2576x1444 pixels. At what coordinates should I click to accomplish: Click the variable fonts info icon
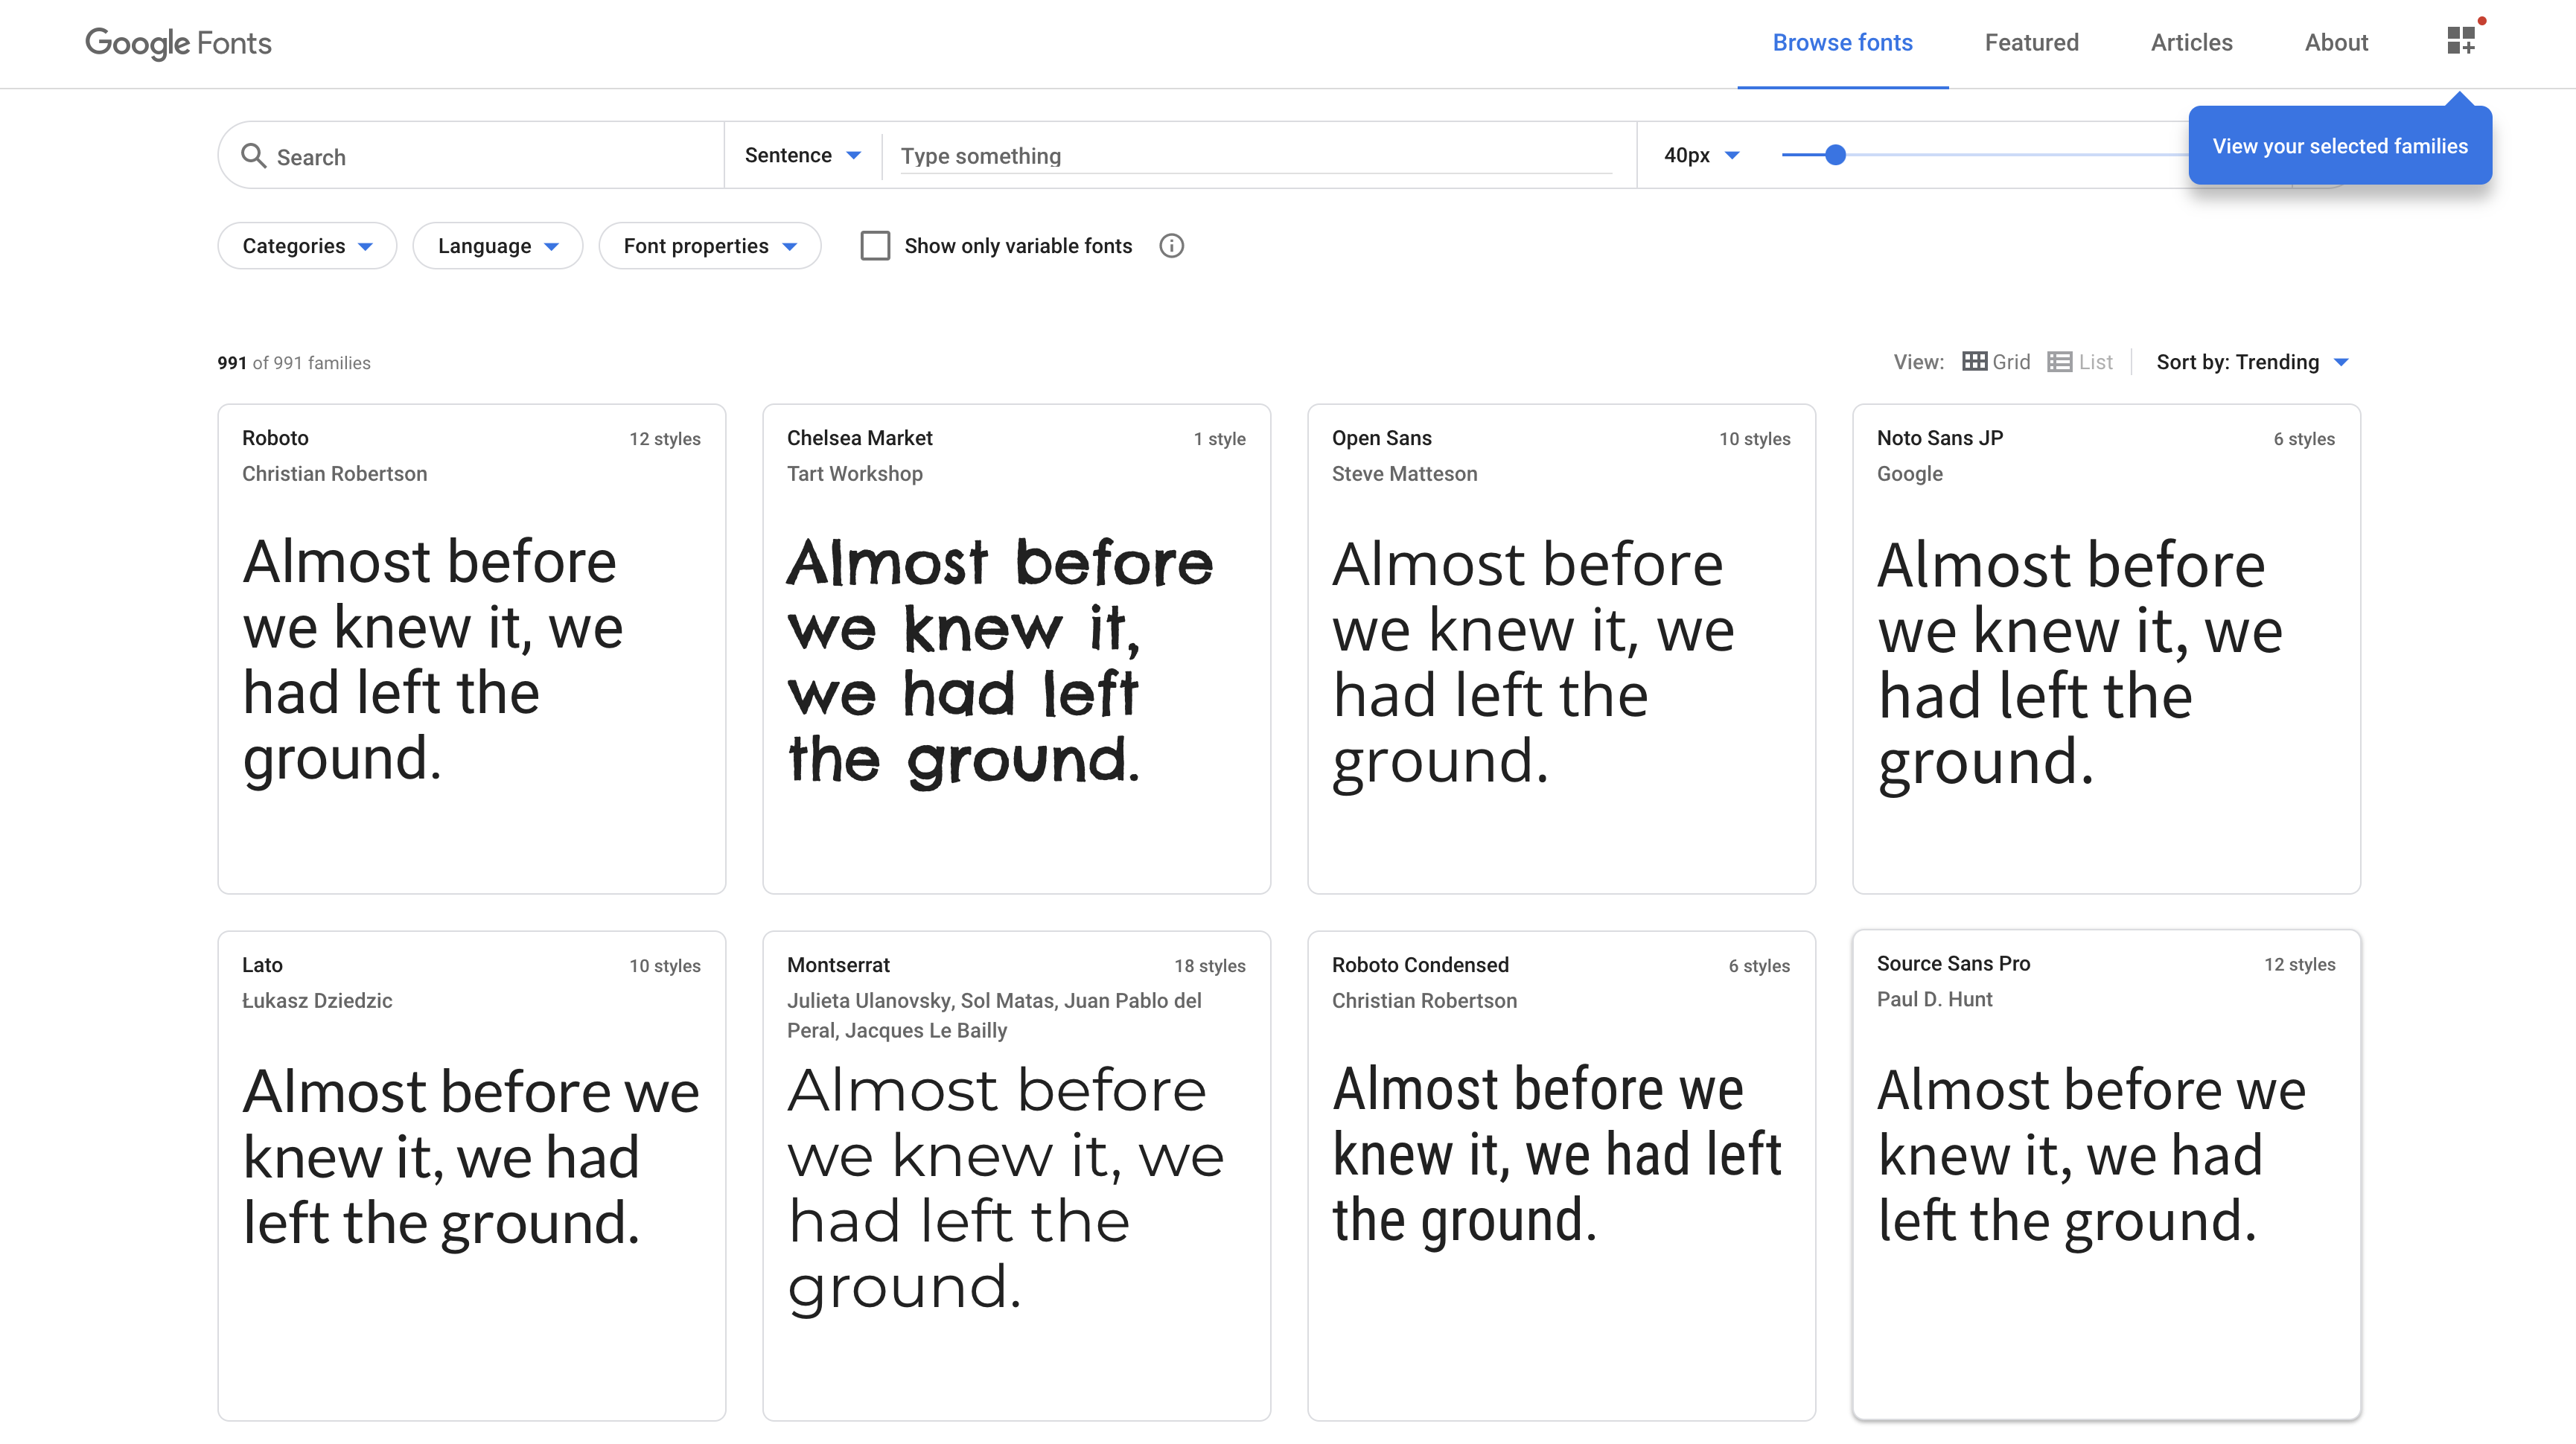1171,246
